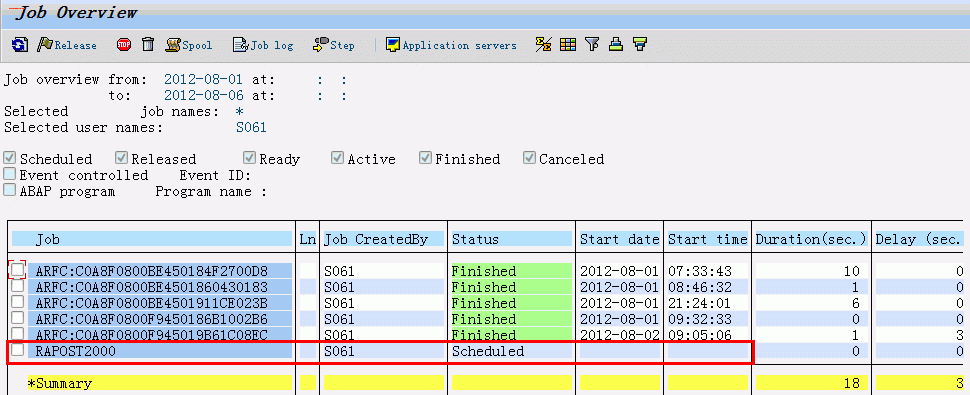This screenshot has width=970, height=395.
Task: Click the Delay (sec. column header
Action: [x=919, y=239]
